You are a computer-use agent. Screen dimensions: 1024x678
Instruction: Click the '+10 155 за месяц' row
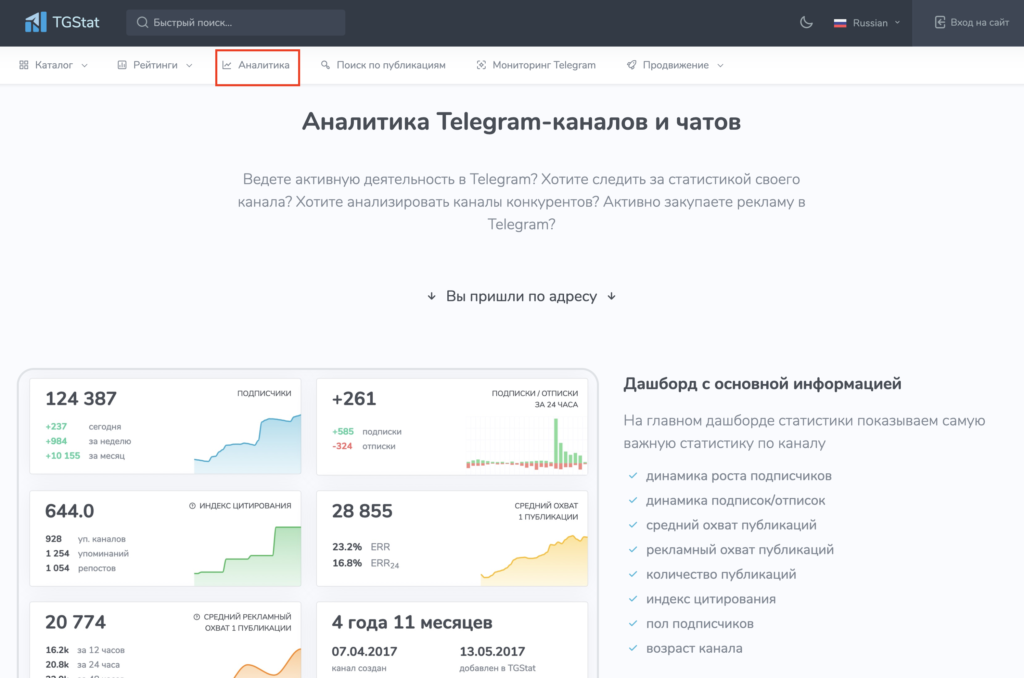[85, 456]
